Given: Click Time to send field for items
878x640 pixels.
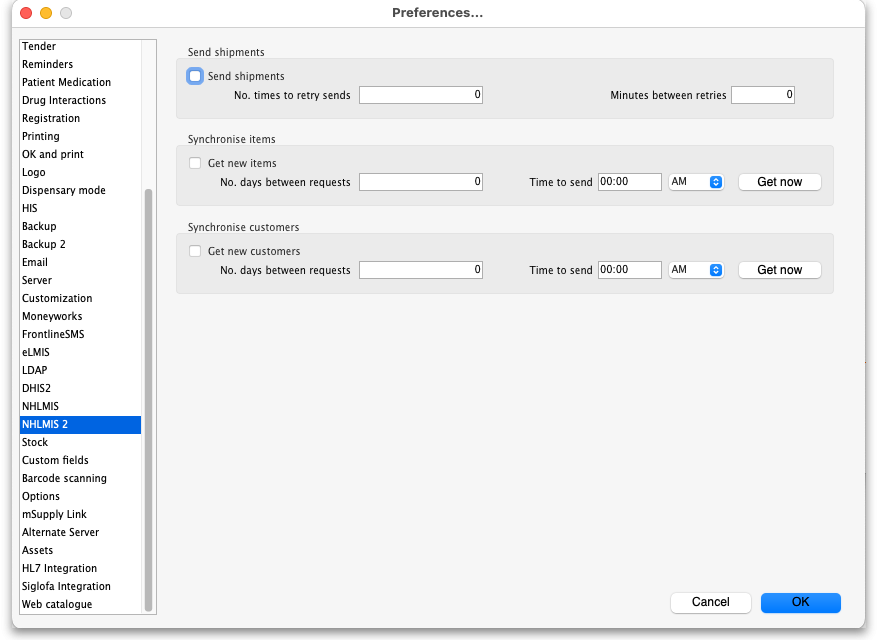Looking at the screenshot, I should [629, 182].
